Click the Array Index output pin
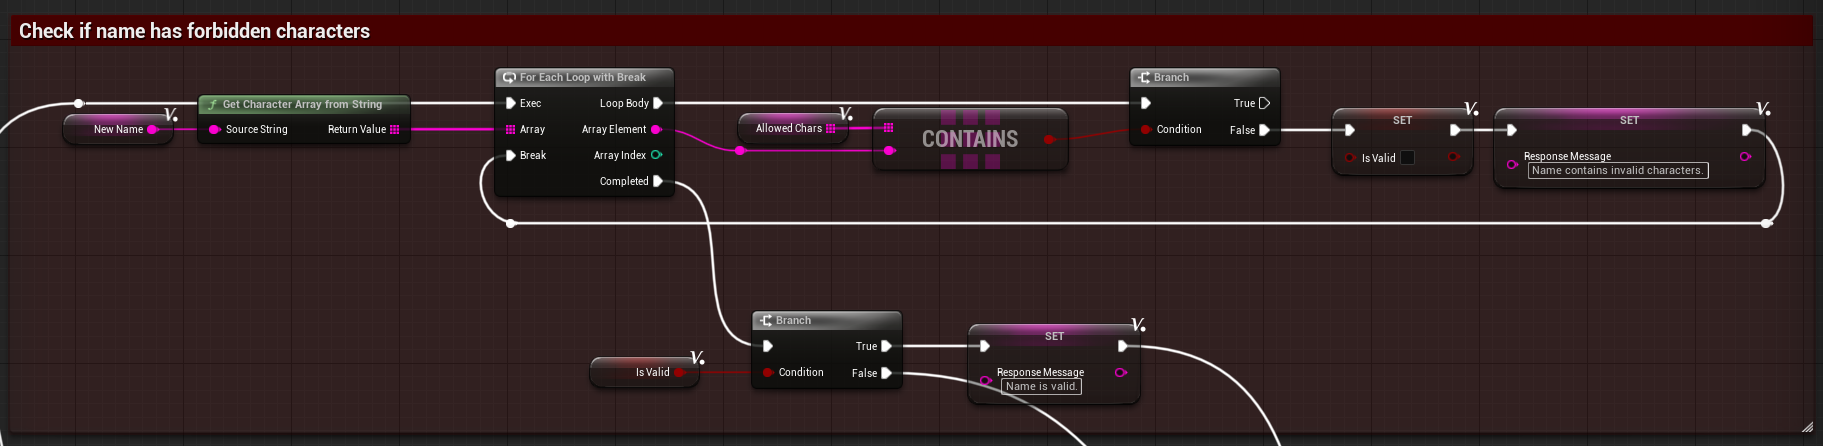Image resolution: width=1823 pixels, height=446 pixels. click(657, 155)
